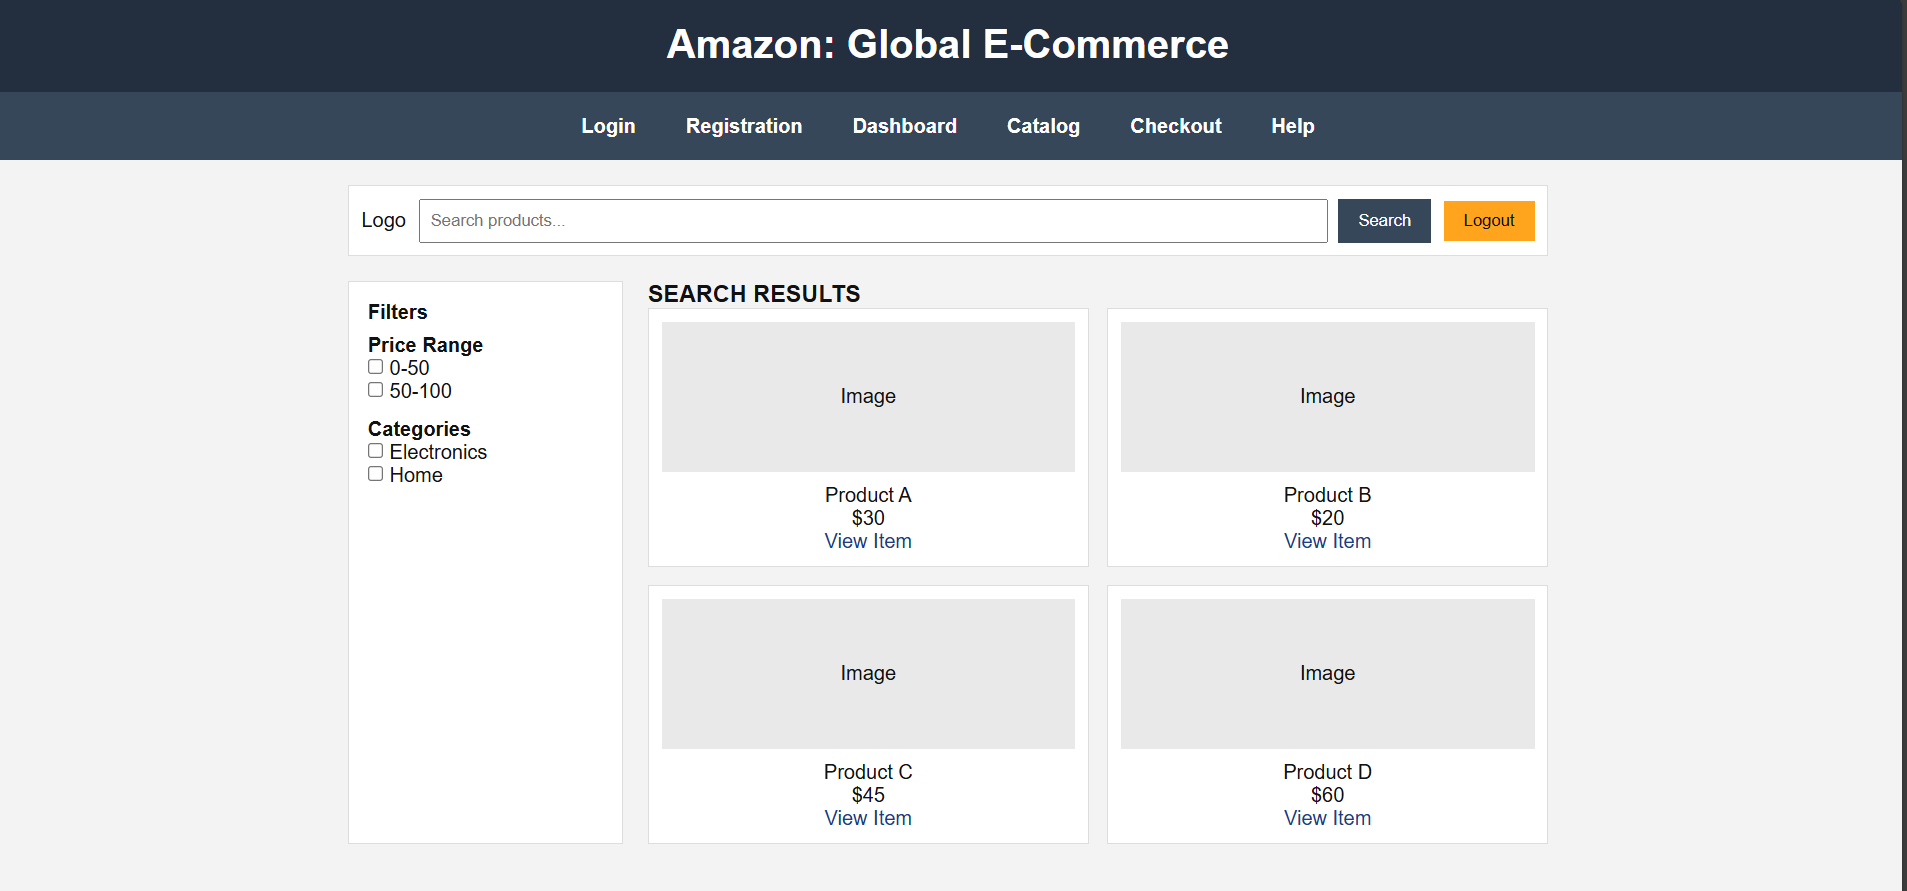Click the Price Range label
The image size is (1907, 891).
(425, 345)
